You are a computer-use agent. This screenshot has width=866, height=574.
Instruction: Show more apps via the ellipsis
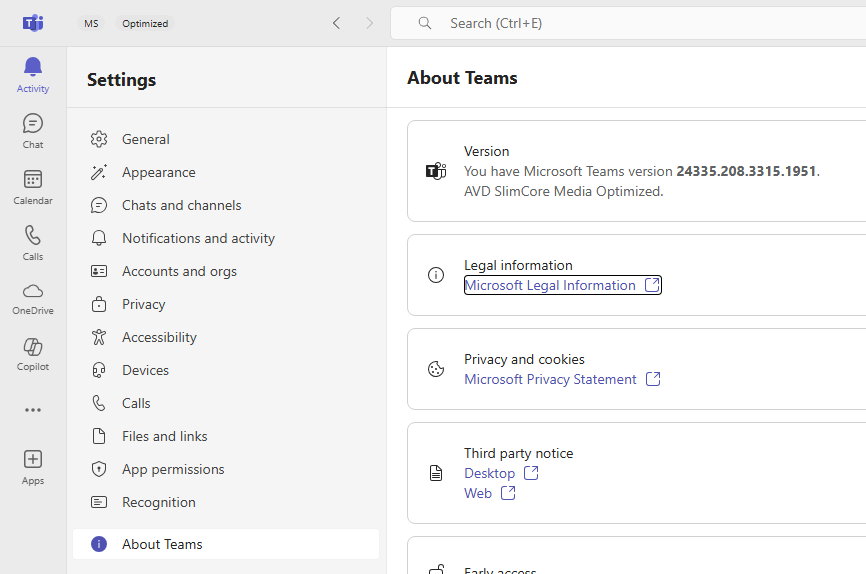tap(33, 410)
